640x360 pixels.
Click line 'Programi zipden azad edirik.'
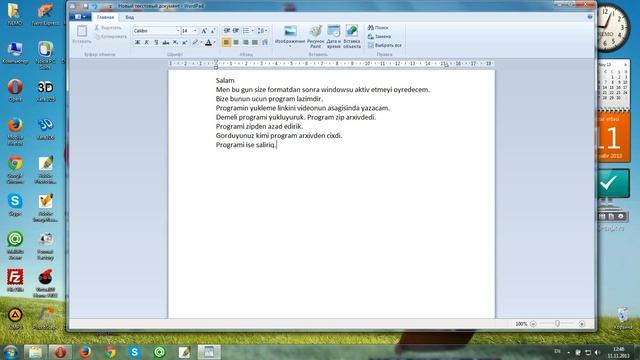point(259,127)
